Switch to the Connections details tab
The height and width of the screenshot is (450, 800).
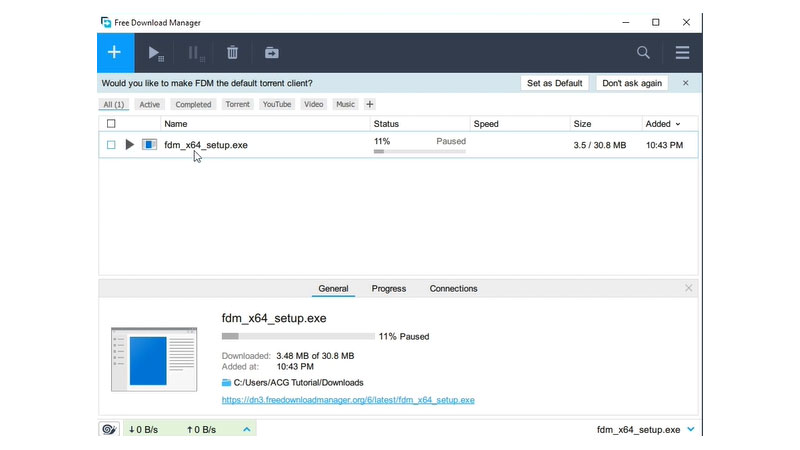454,289
